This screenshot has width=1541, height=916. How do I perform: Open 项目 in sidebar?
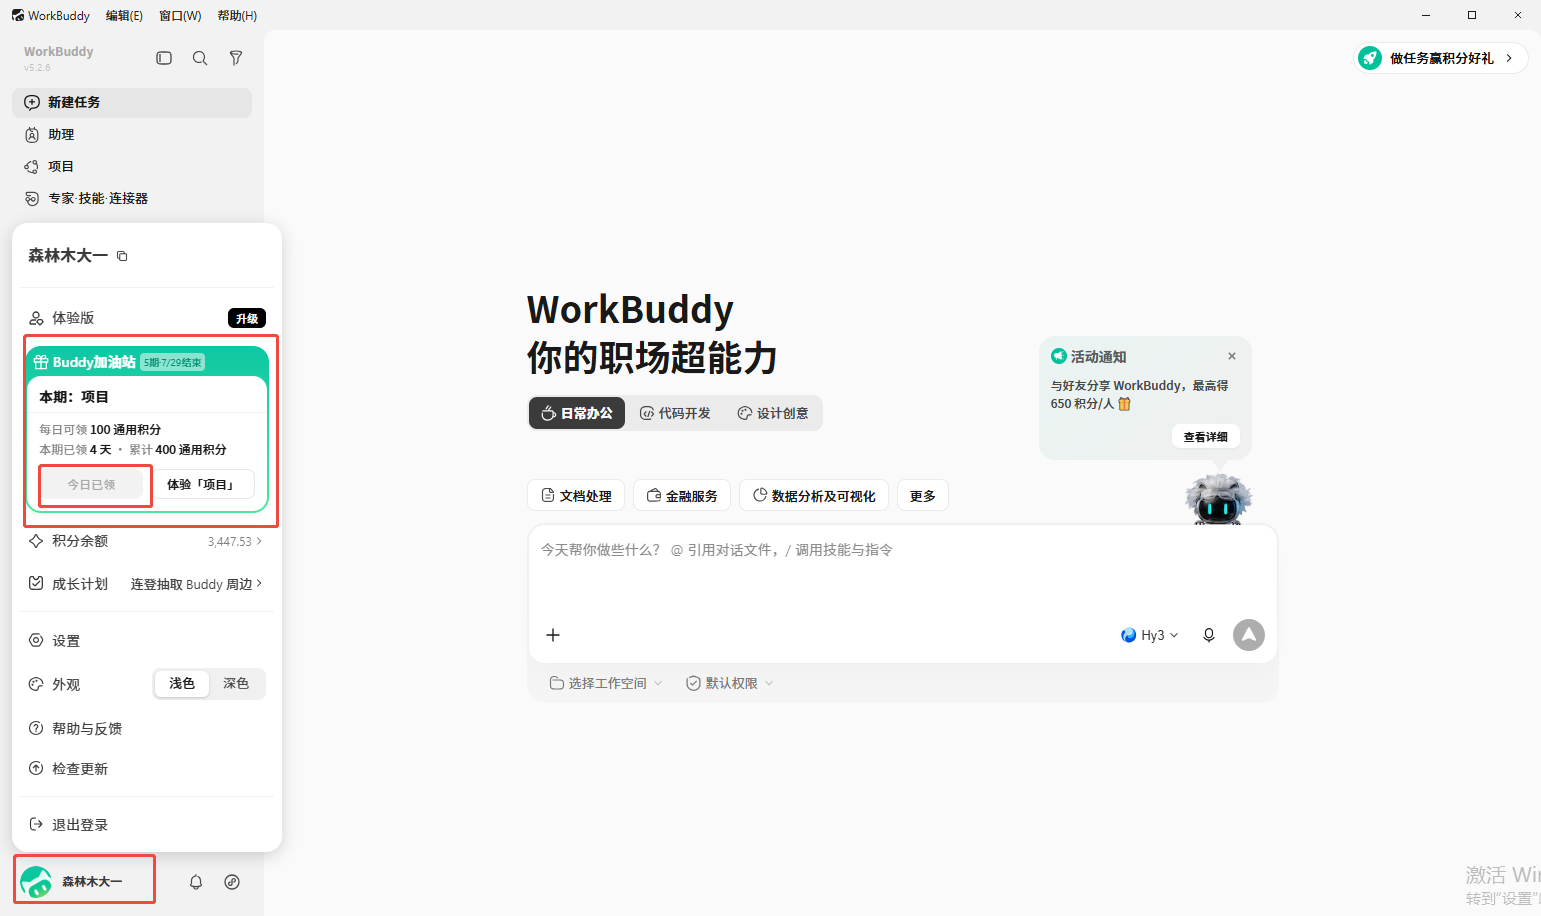(x=132, y=166)
